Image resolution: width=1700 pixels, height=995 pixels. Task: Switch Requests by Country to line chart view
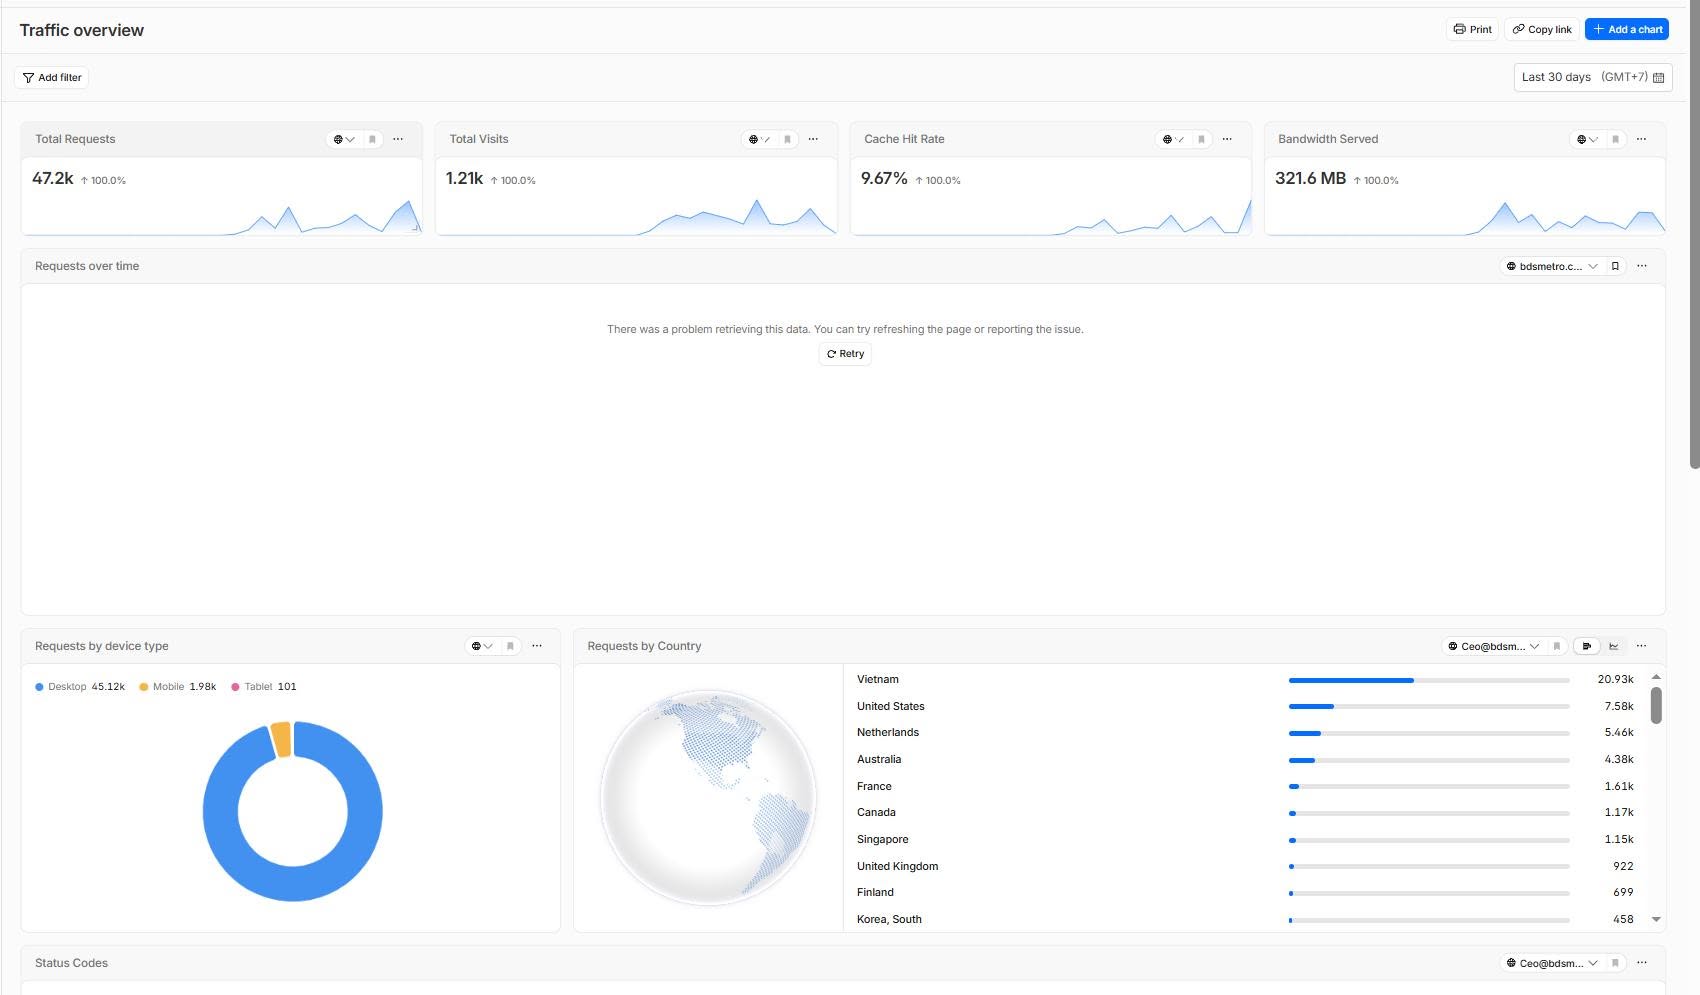1613,646
